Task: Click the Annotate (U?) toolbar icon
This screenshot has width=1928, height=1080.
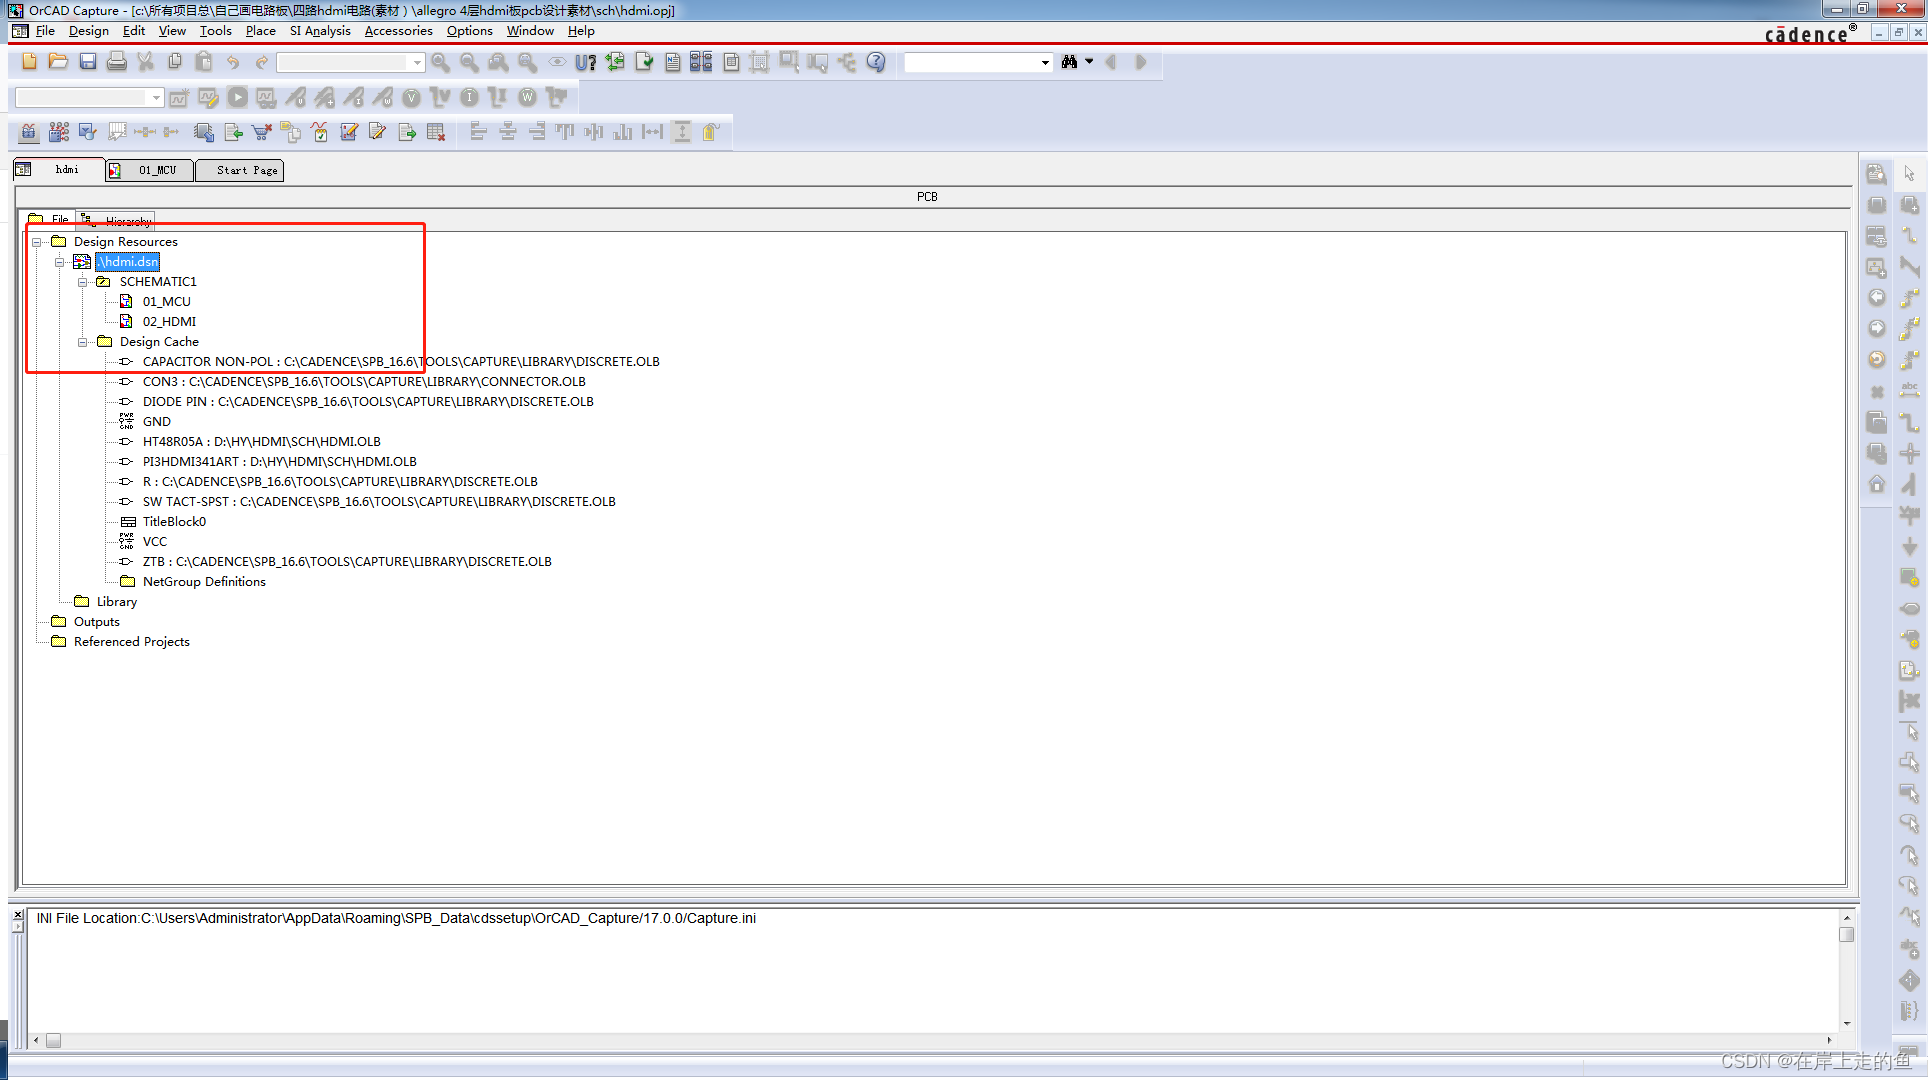Action: coord(585,62)
